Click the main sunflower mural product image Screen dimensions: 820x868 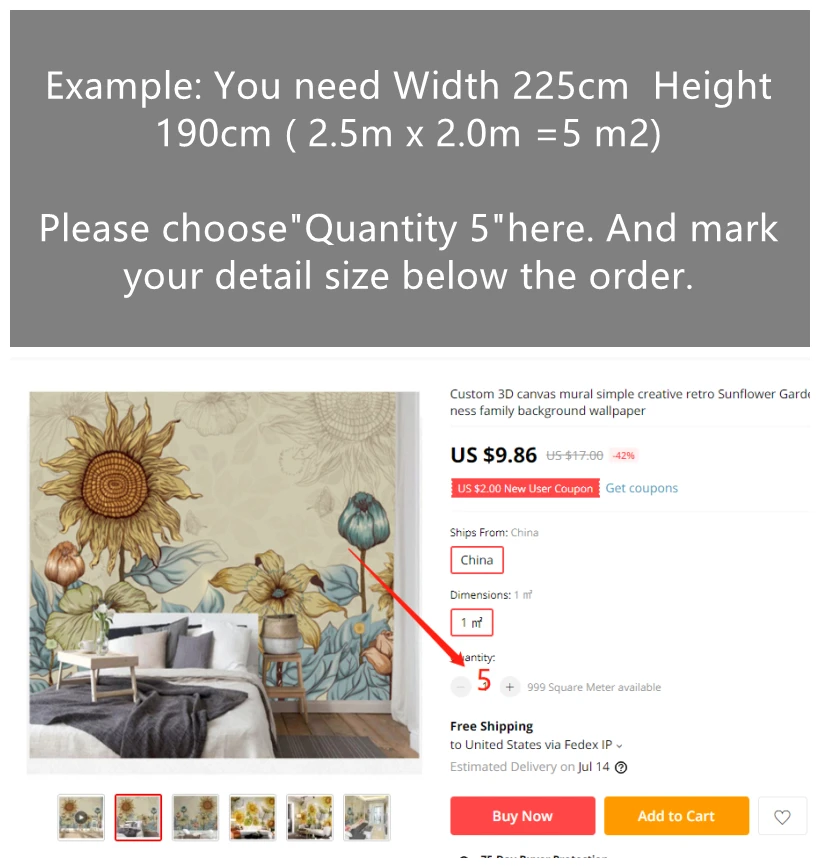click(x=224, y=575)
